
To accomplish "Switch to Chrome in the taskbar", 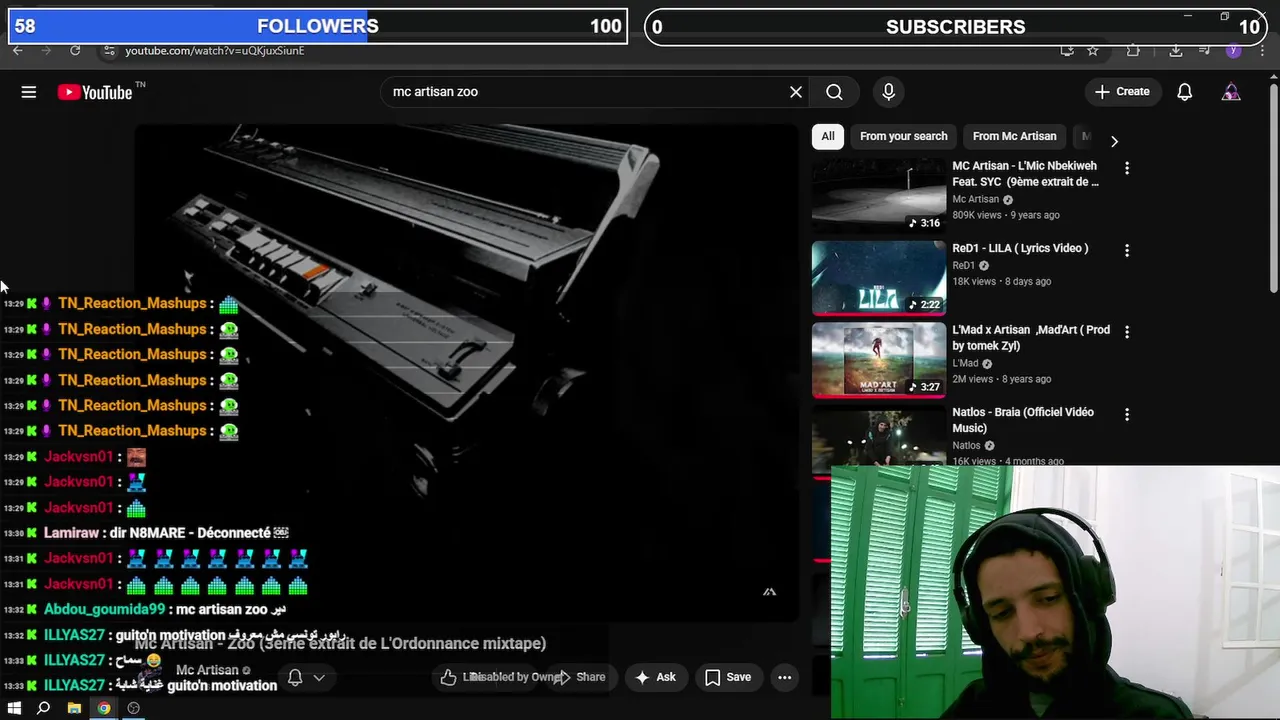I will coord(104,708).
